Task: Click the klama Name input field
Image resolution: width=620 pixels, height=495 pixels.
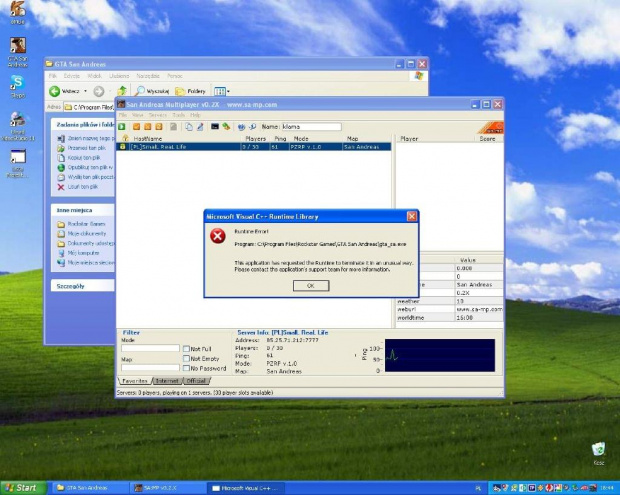Action: click(311, 127)
